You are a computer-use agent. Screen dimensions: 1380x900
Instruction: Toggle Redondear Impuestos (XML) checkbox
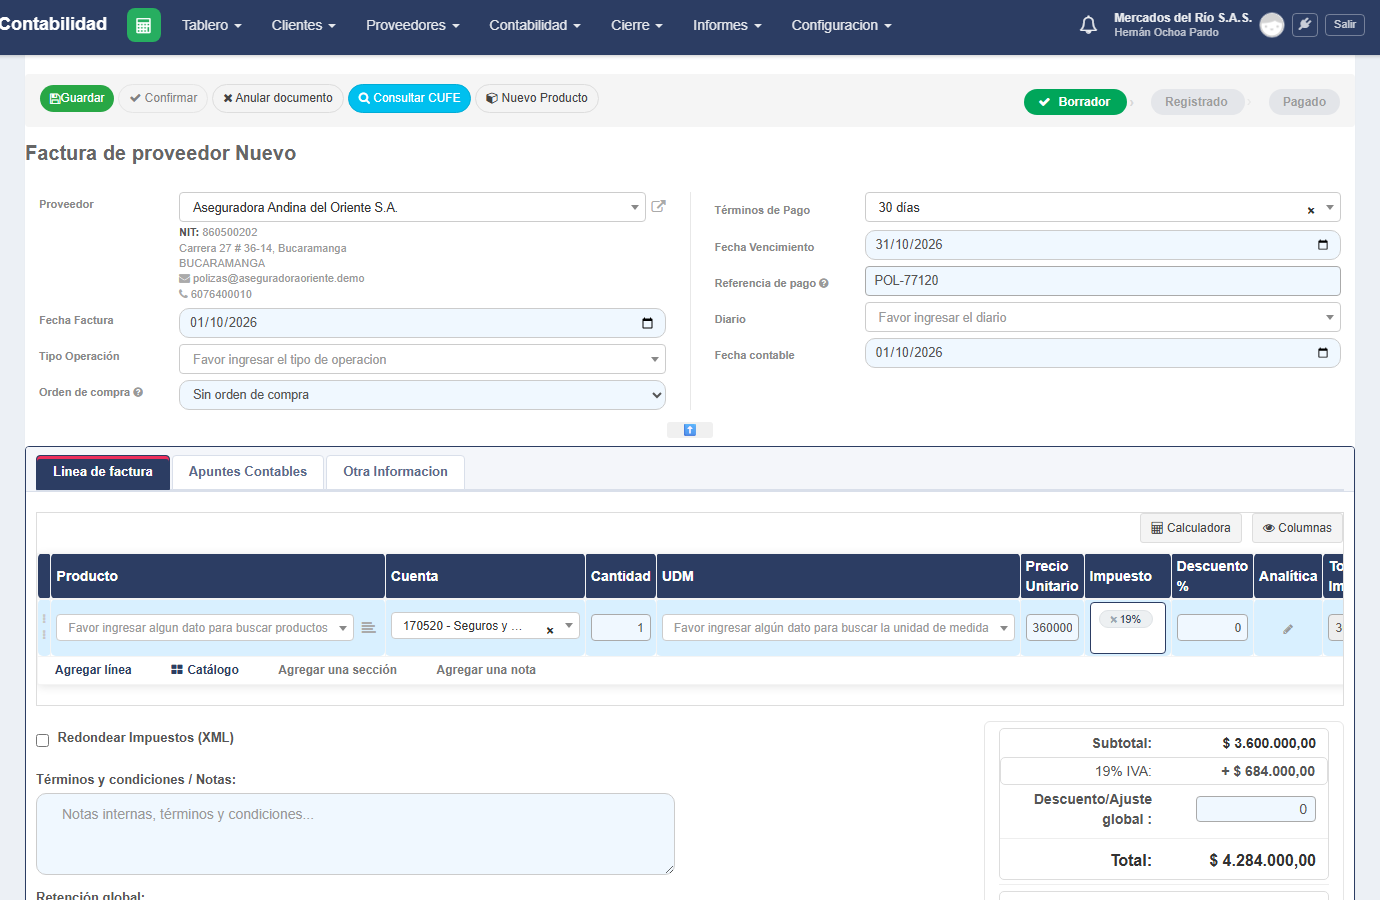(43, 741)
